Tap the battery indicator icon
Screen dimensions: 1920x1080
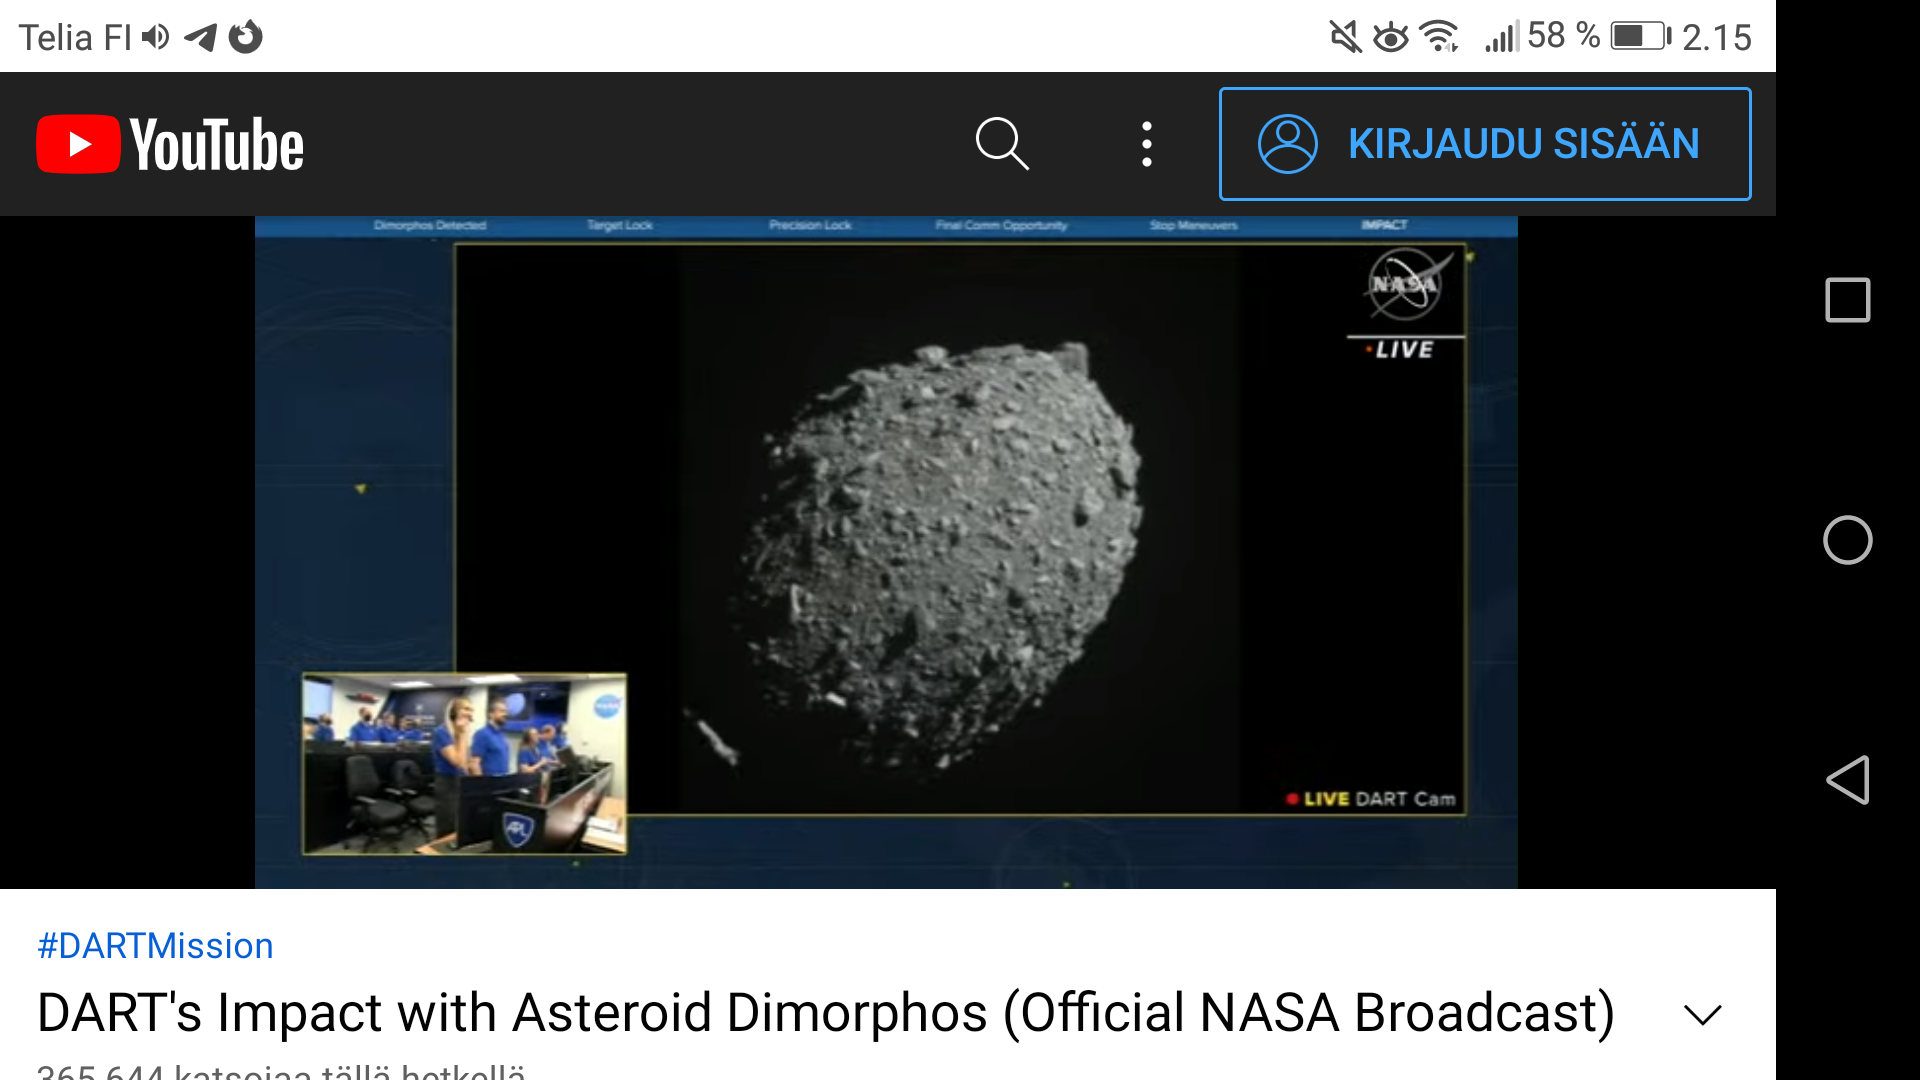point(1640,37)
